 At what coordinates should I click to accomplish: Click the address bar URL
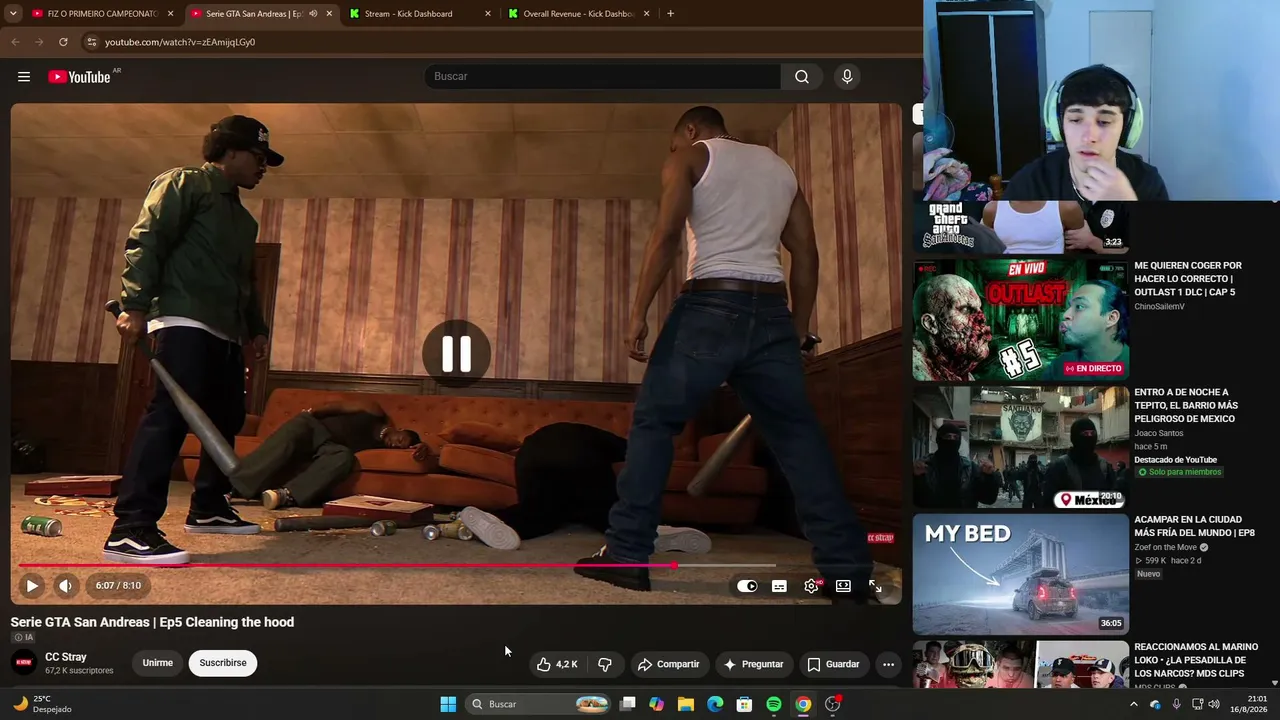[x=180, y=42]
